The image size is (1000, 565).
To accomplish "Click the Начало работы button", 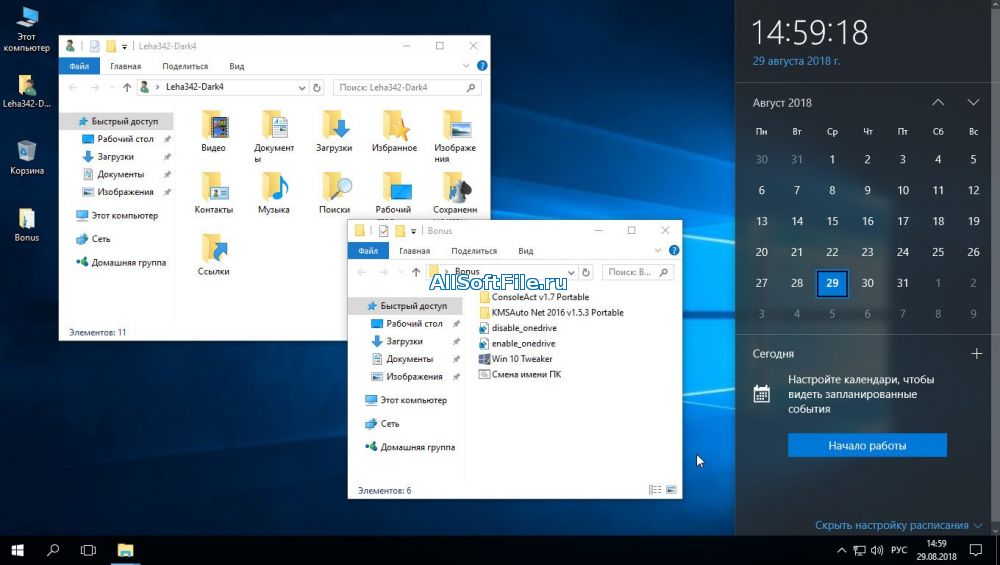I will [x=867, y=445].
